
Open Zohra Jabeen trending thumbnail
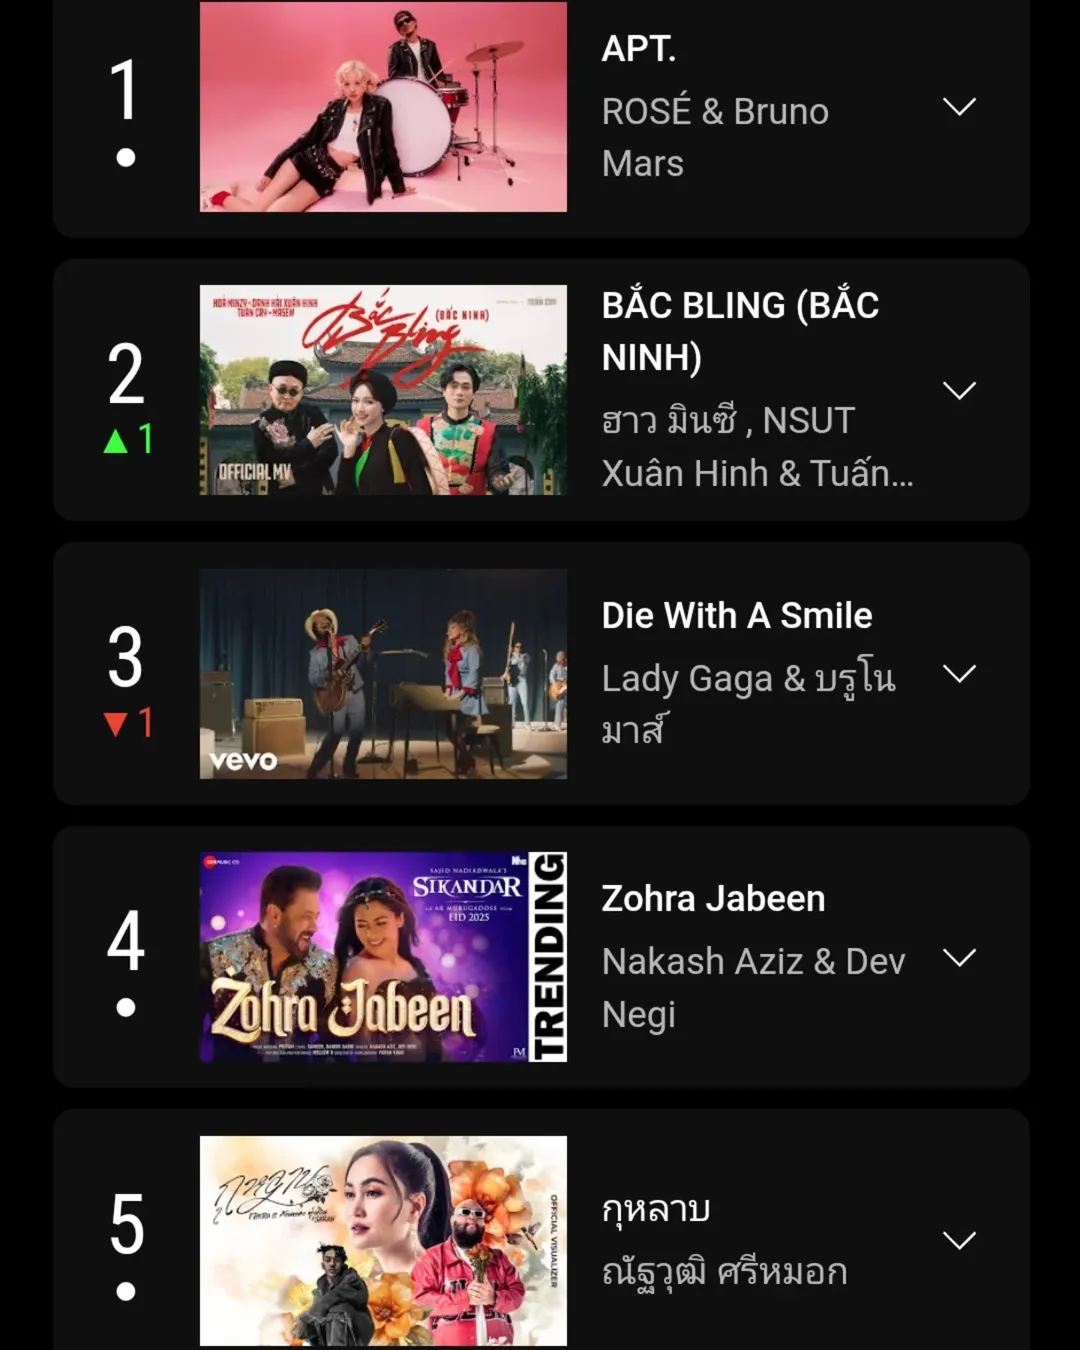[383, 957]
